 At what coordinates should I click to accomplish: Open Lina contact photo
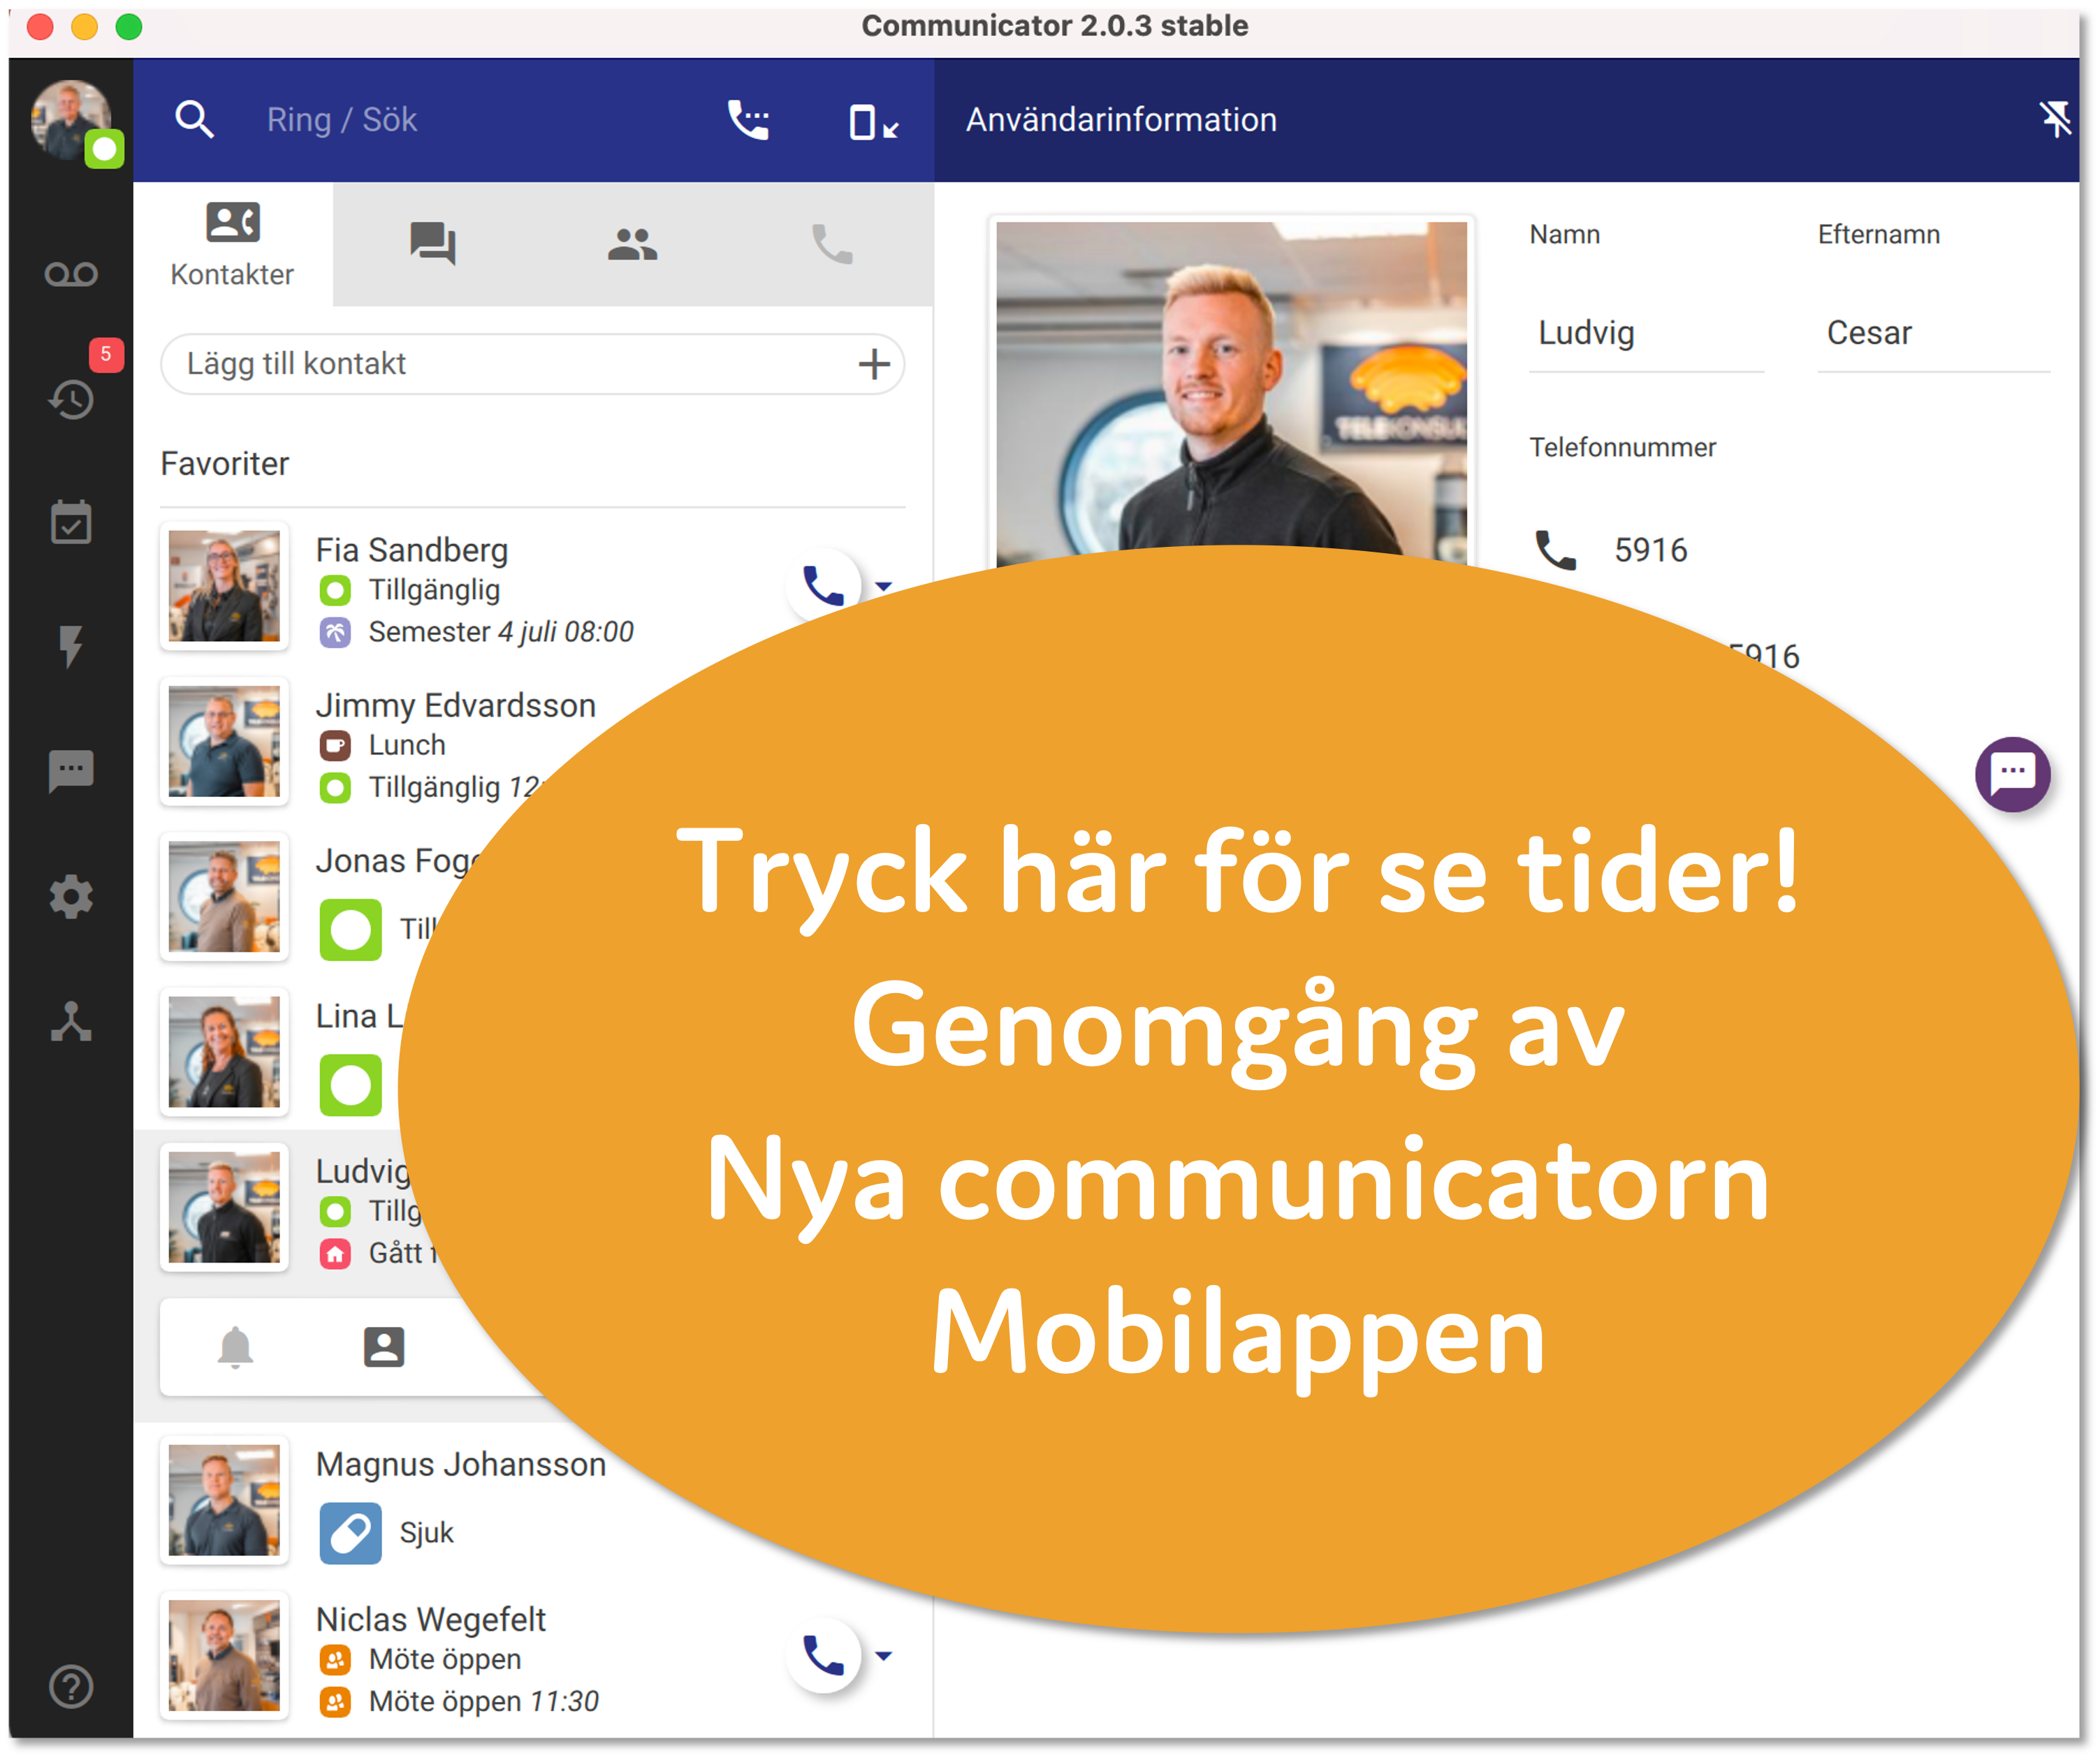pos(224,1052)
